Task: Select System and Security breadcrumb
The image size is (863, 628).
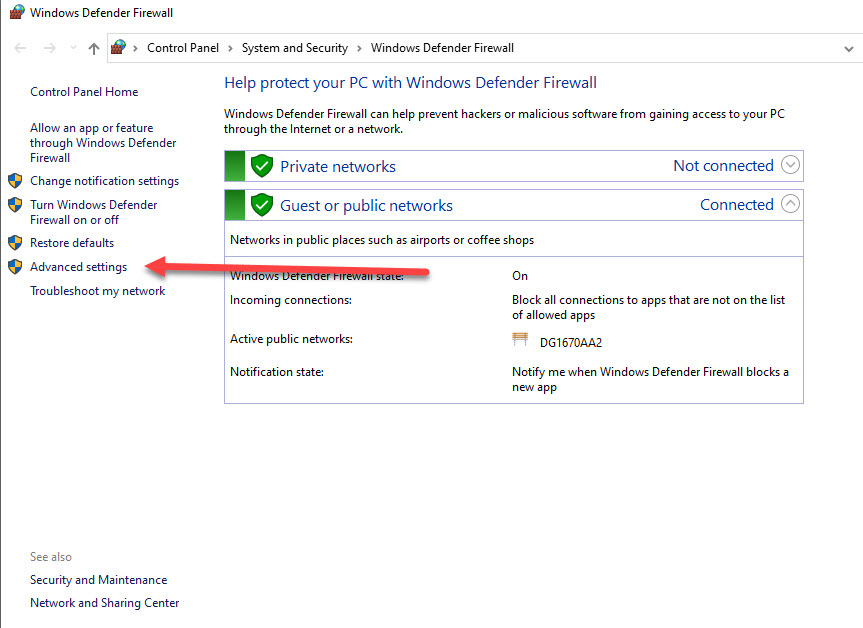Action: (295, 48)
